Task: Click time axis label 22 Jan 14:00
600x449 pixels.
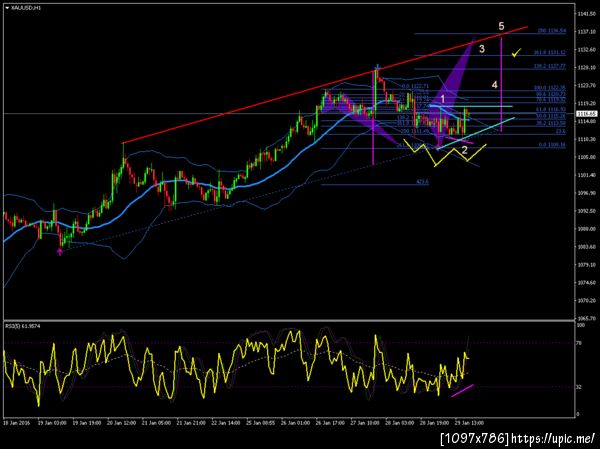Action: coord(226,423)
